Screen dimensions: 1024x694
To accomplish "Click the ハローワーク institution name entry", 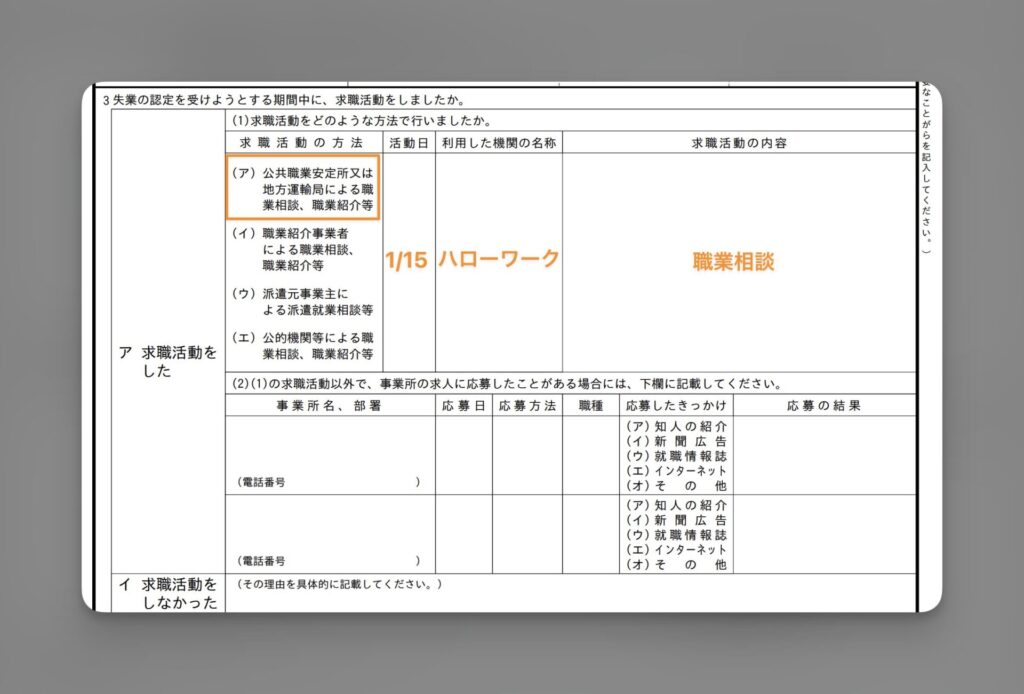I will 499,258.
